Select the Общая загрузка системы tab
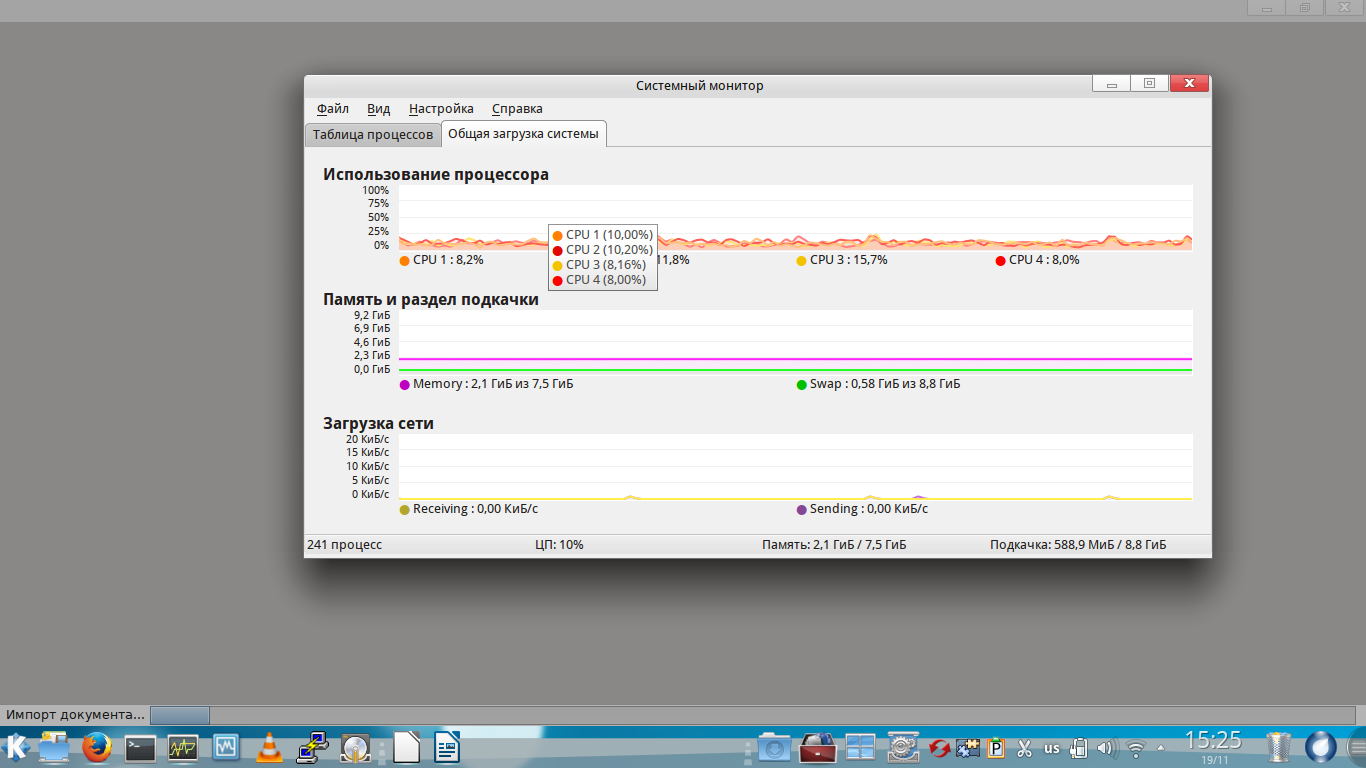This screenshot has height=768, width=1366. 524,133
